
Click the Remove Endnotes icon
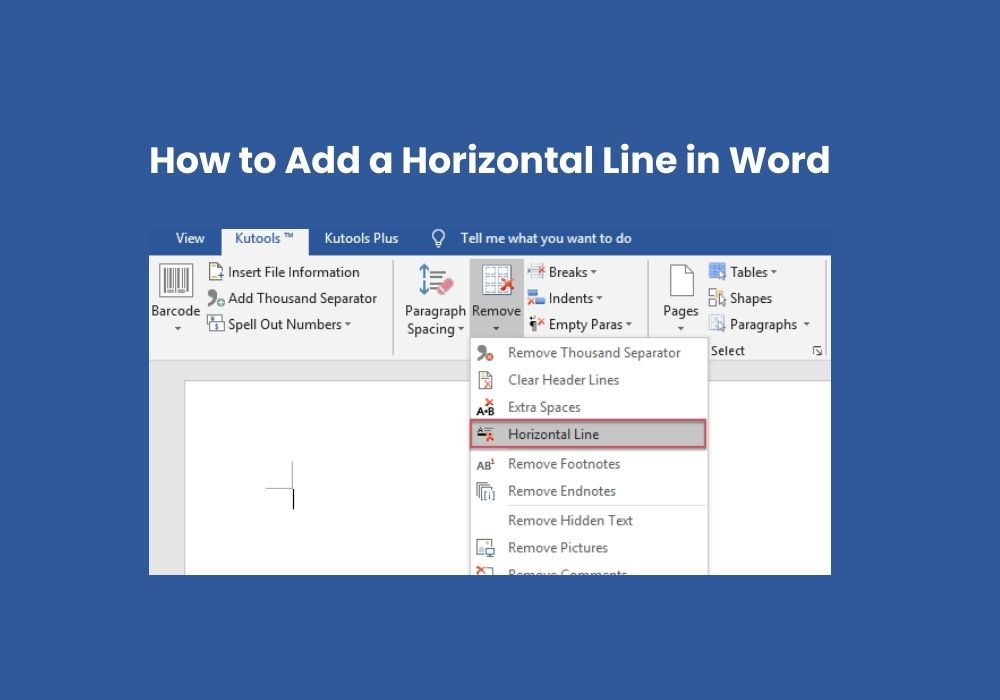coord(485,492)
